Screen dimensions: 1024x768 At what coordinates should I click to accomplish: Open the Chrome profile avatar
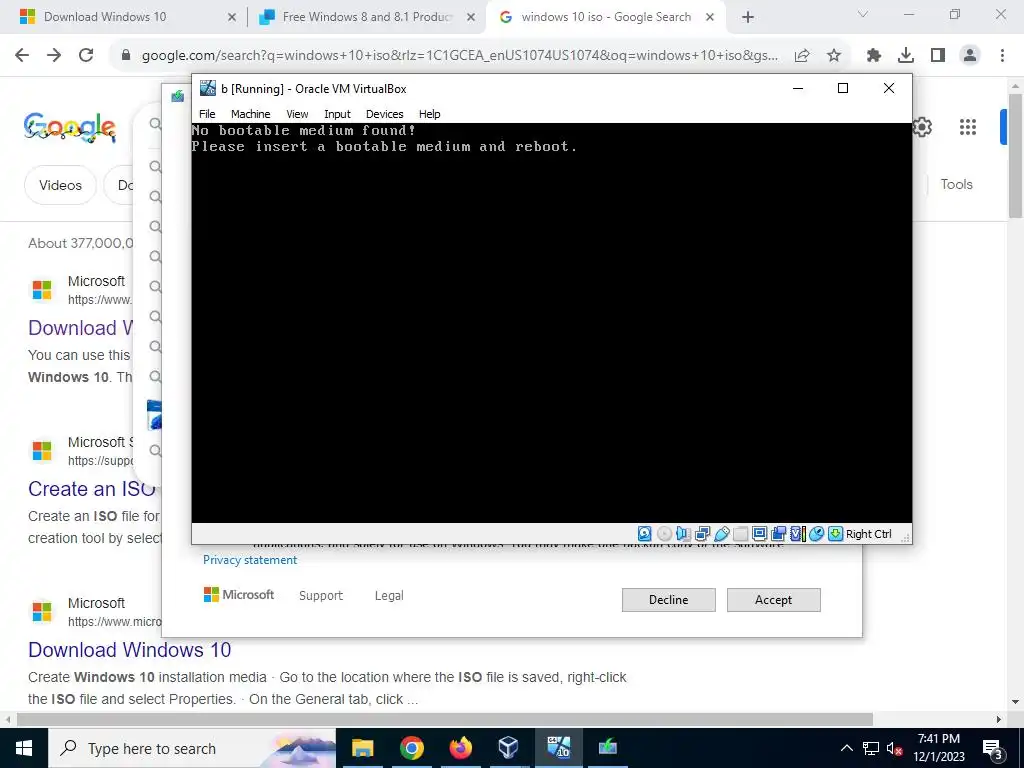tap(970, 56)
